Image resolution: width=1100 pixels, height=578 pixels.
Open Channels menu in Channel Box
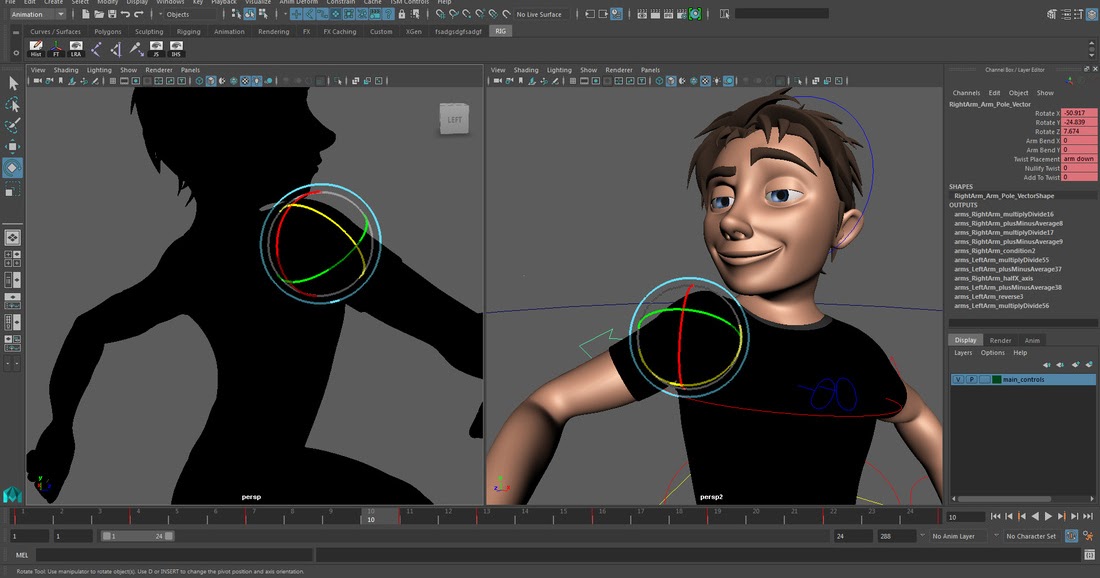966,93
